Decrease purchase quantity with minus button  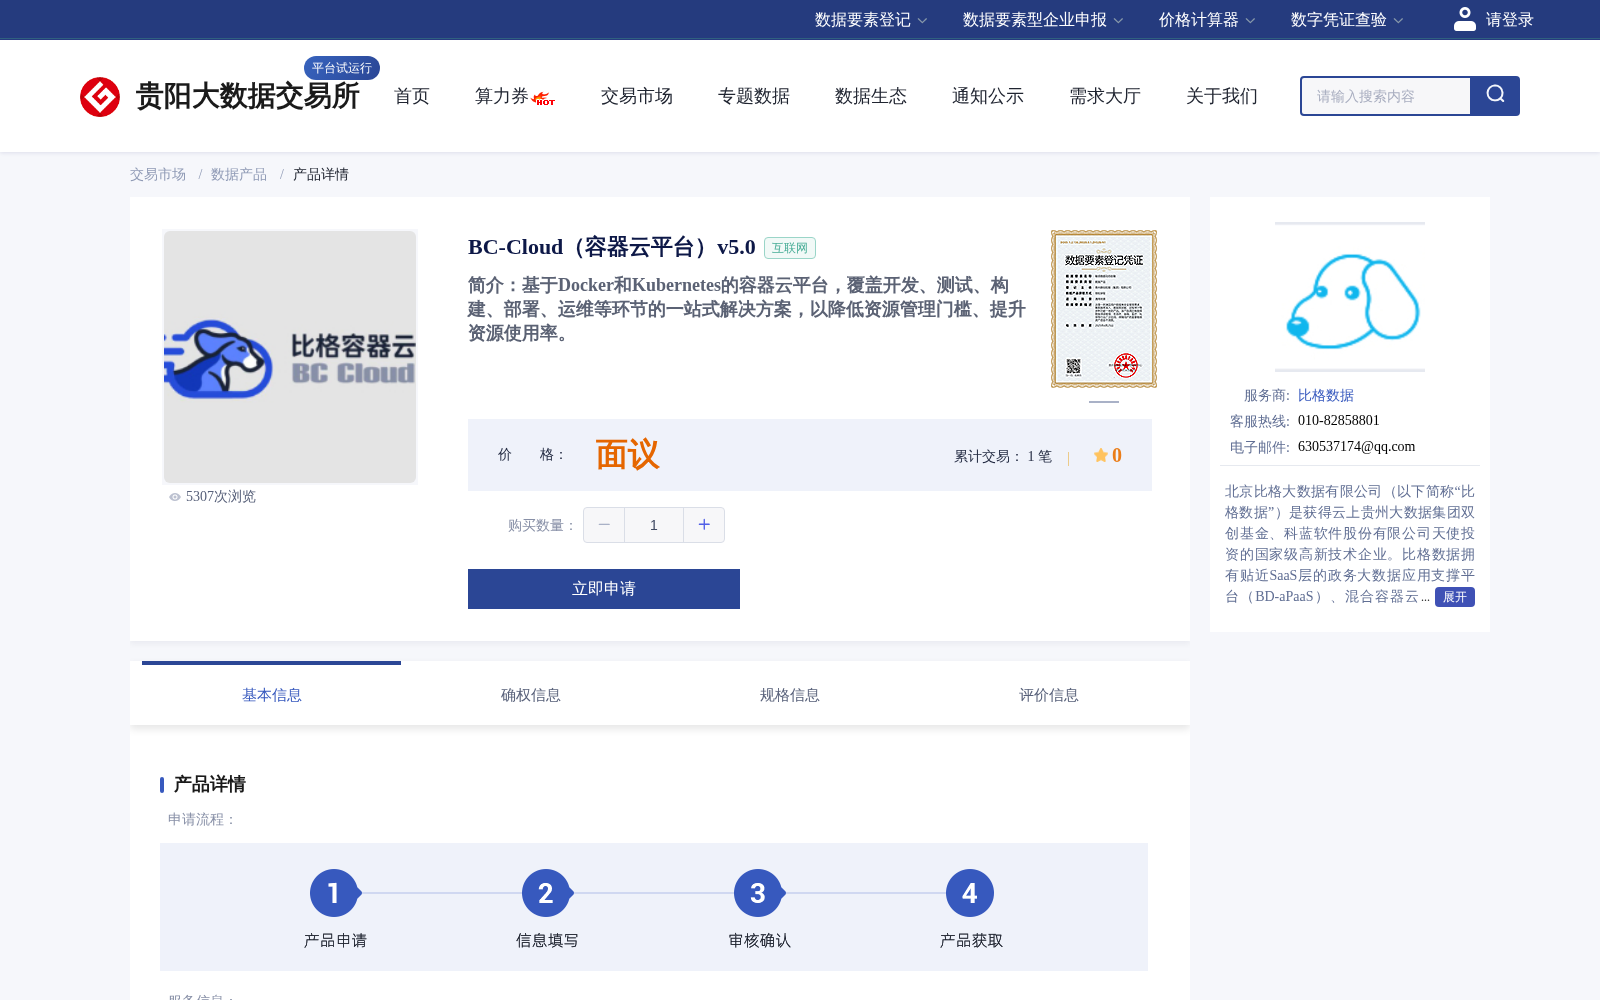pos(604,525)
